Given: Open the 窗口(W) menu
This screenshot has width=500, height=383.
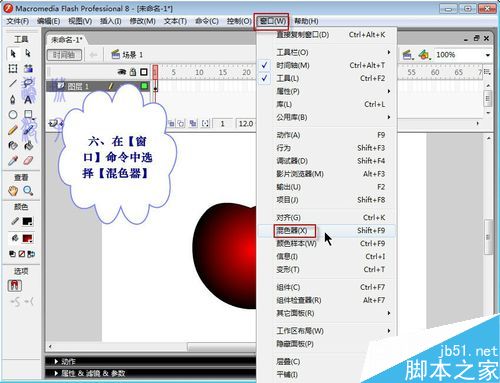Looking at the screenshot, I should pos(272,21).
